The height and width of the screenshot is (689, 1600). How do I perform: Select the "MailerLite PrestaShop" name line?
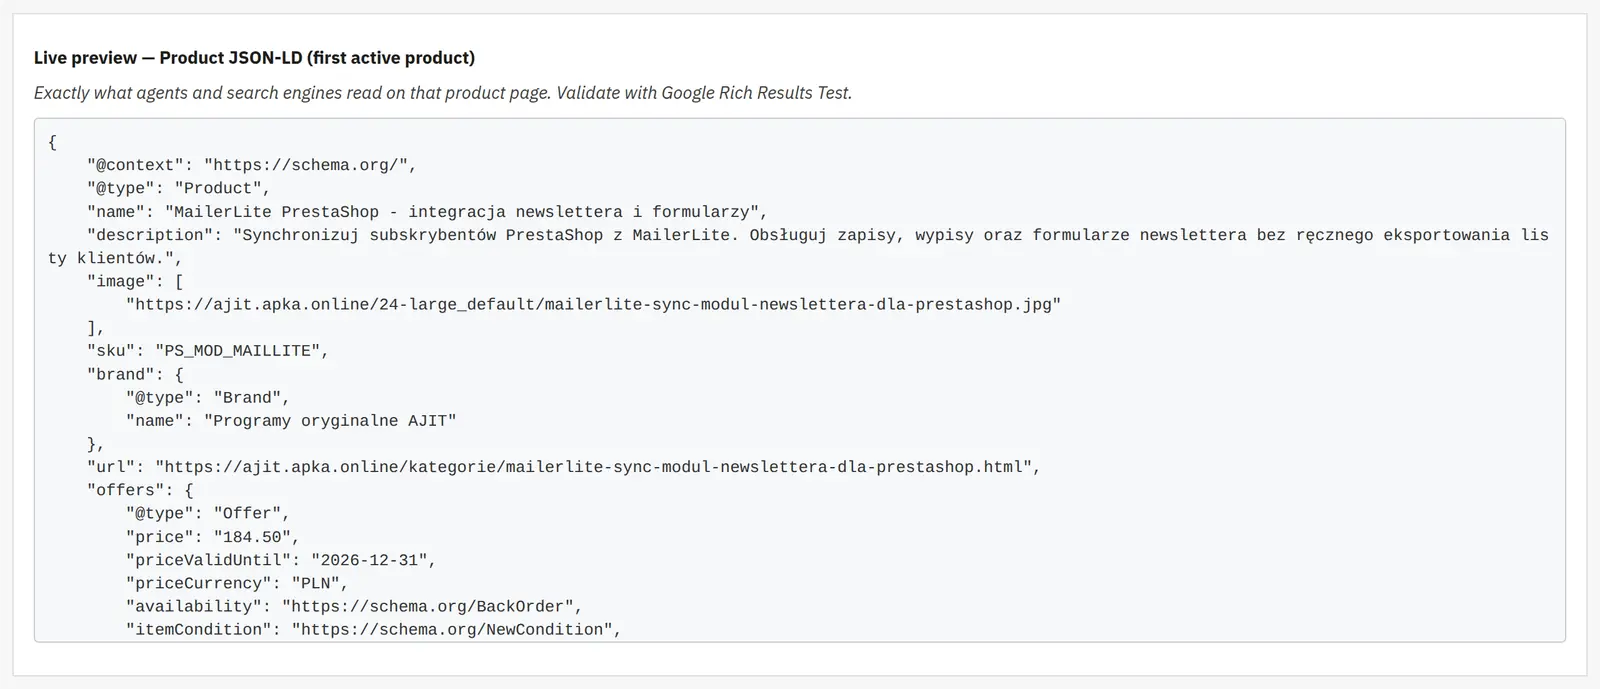[x=427, y=212]
